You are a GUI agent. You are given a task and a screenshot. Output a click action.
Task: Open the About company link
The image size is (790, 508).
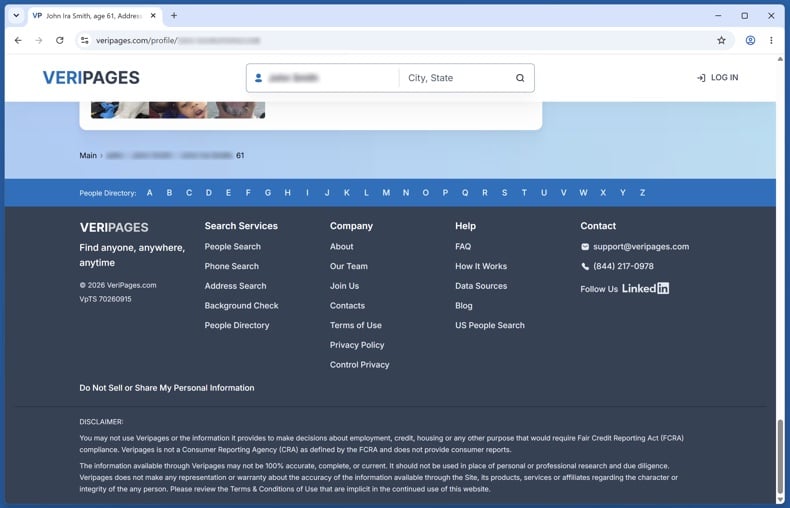coord(342,246)
